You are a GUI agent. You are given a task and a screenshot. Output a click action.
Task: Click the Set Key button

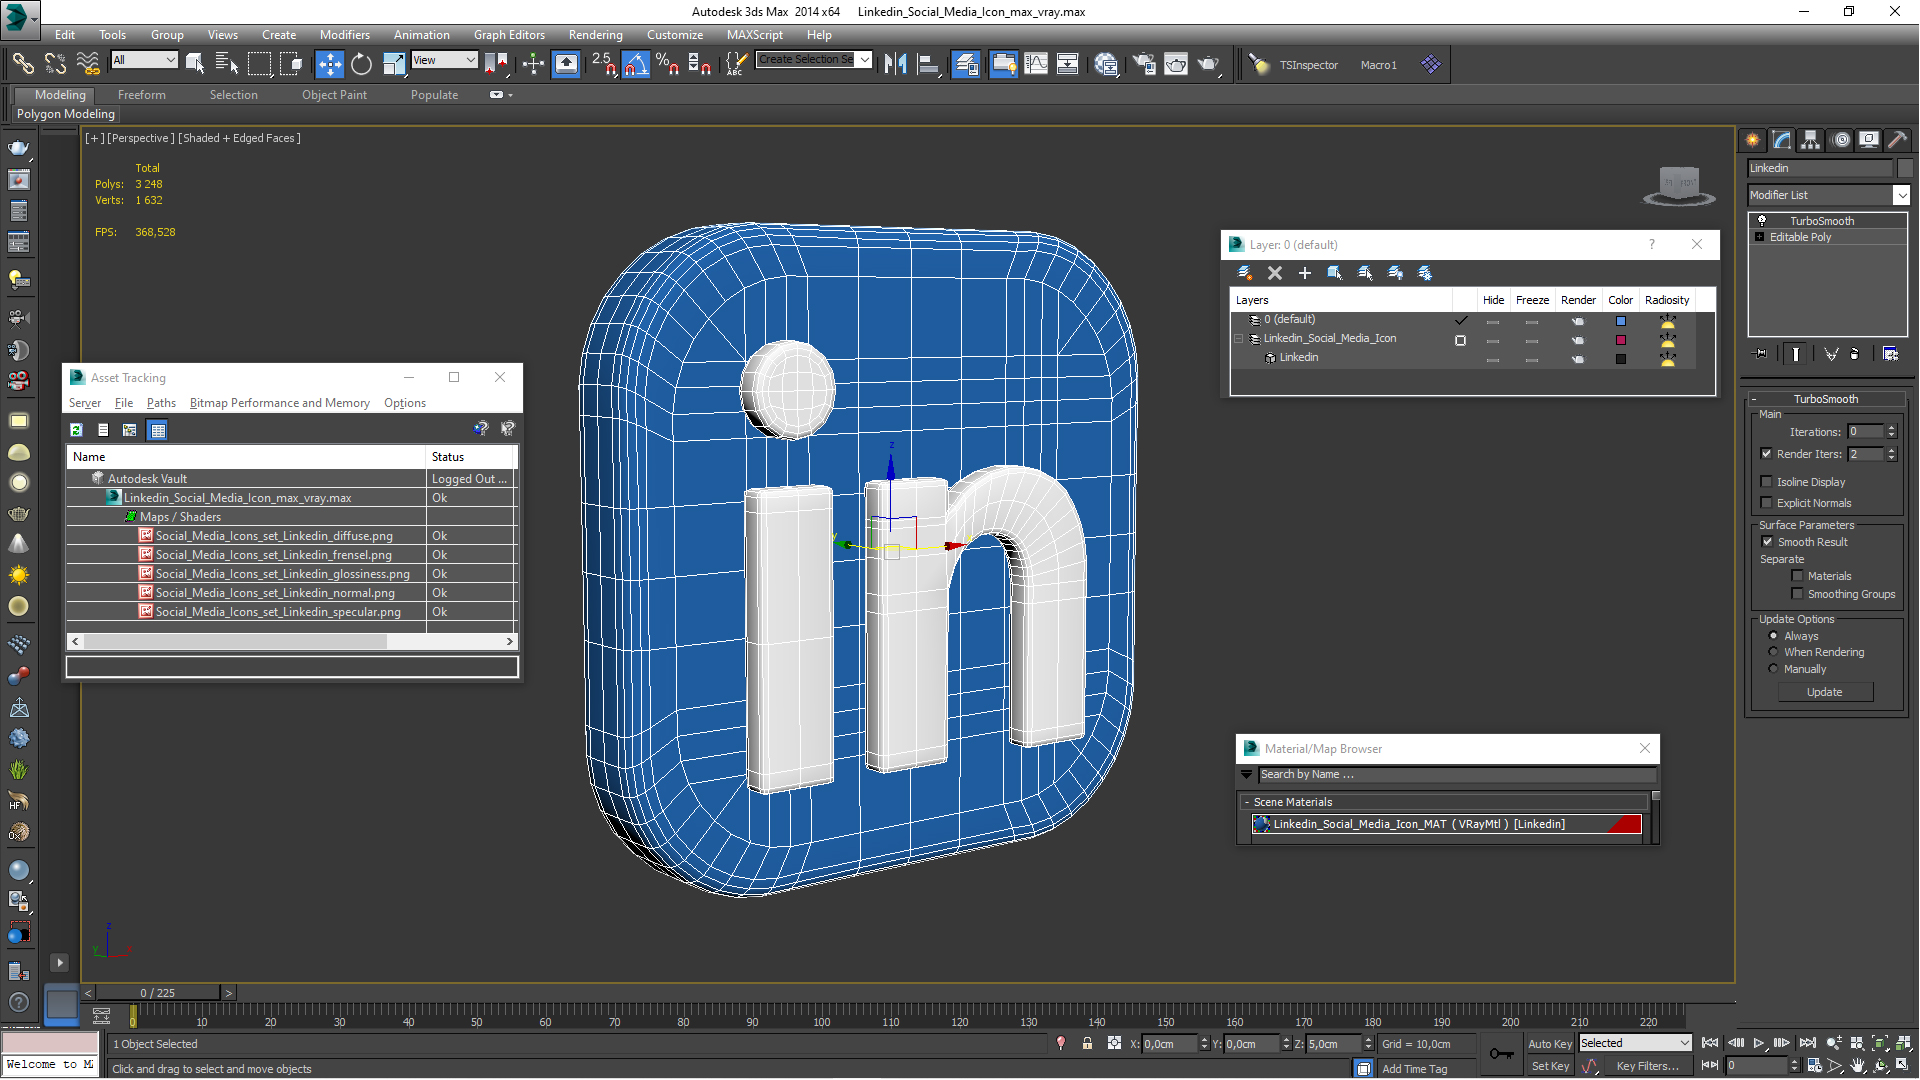(1550, 1066)
